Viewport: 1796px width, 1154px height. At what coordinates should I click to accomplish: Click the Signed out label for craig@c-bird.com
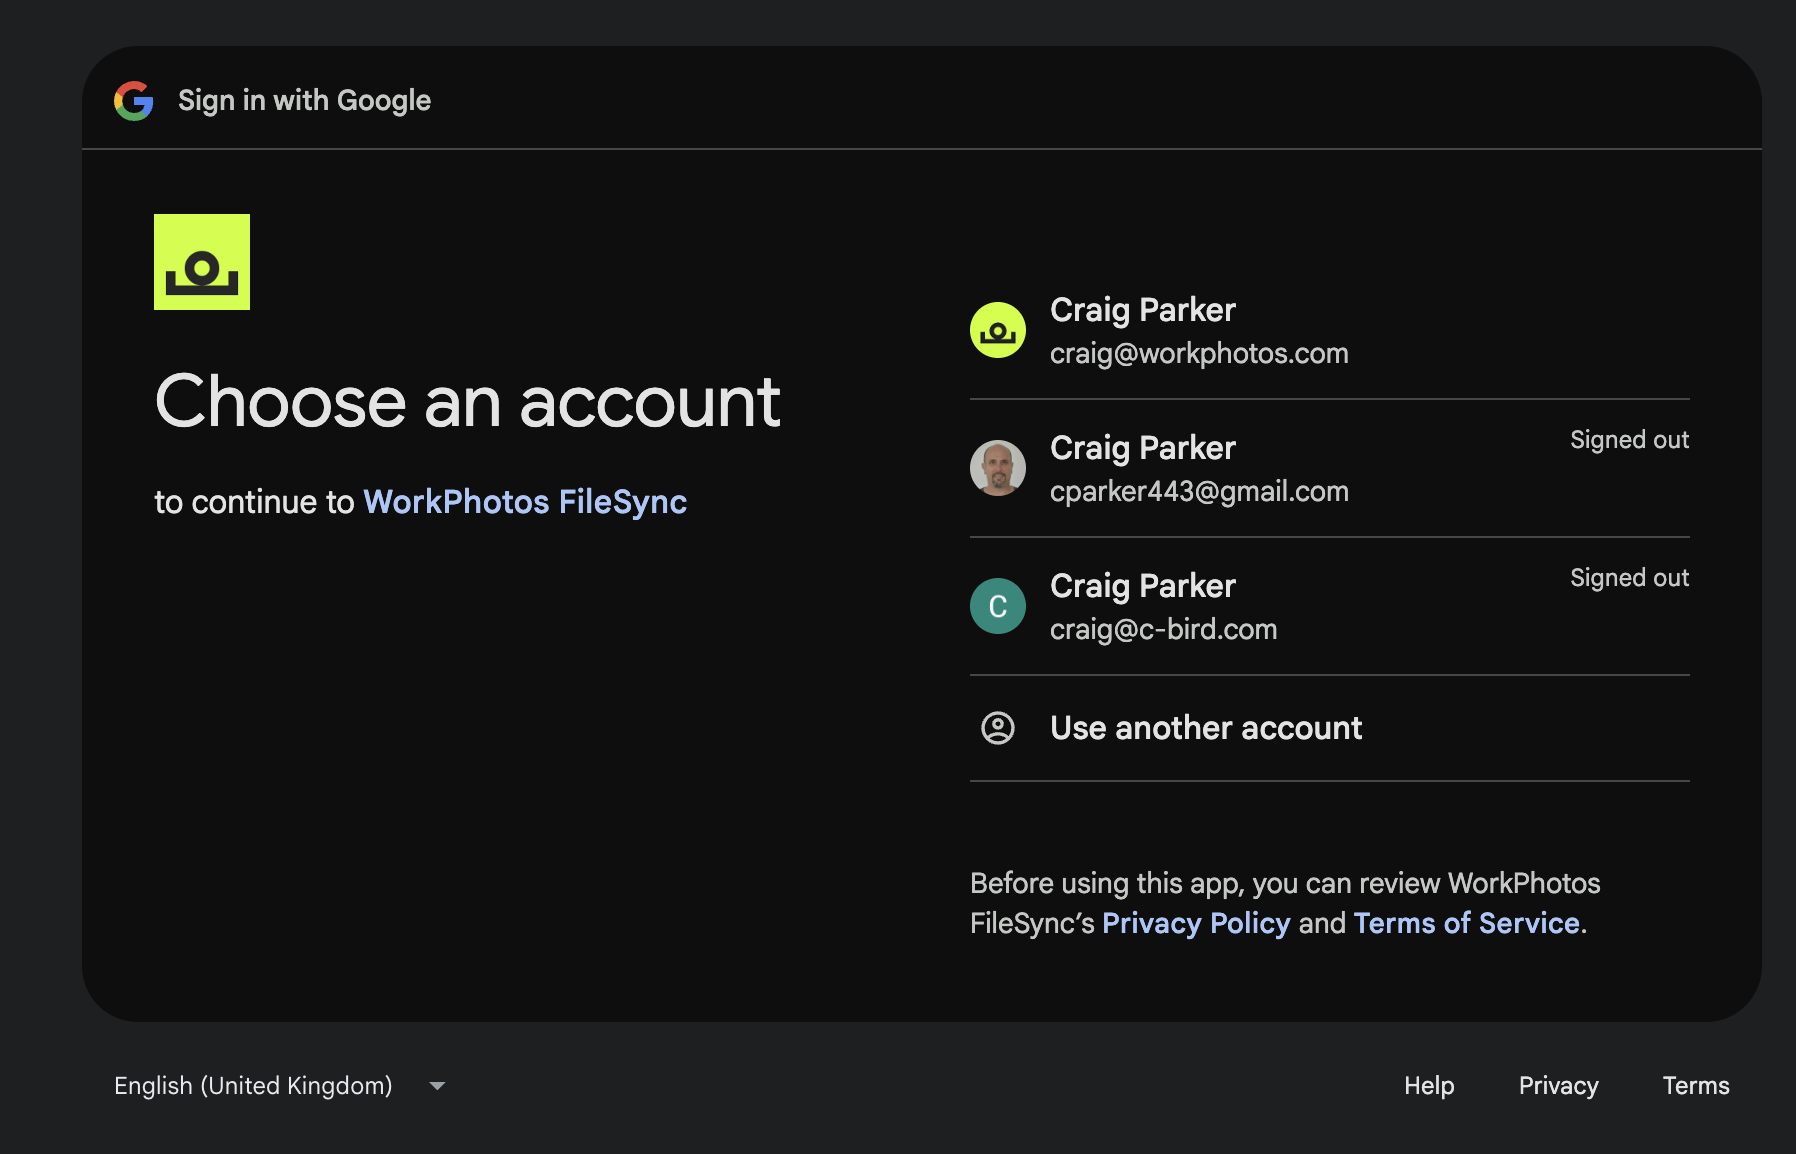click(x=1629, y=578)
